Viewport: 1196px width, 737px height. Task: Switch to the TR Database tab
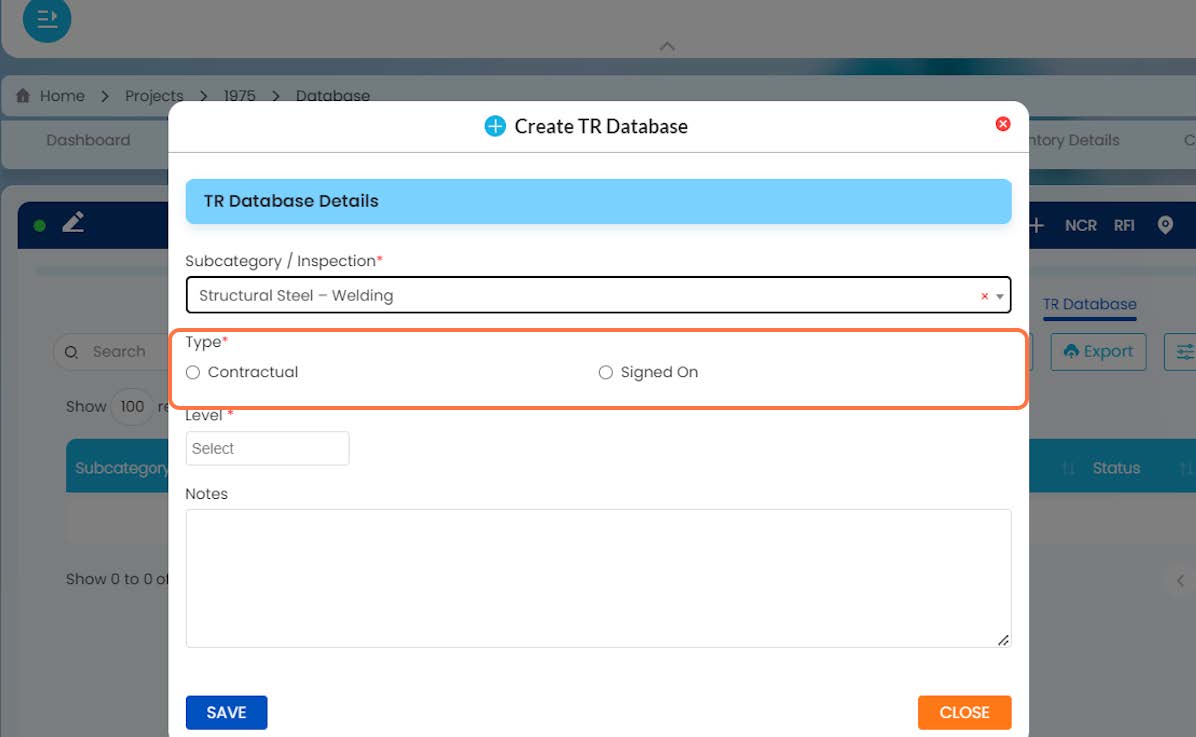coord(1089,304)
